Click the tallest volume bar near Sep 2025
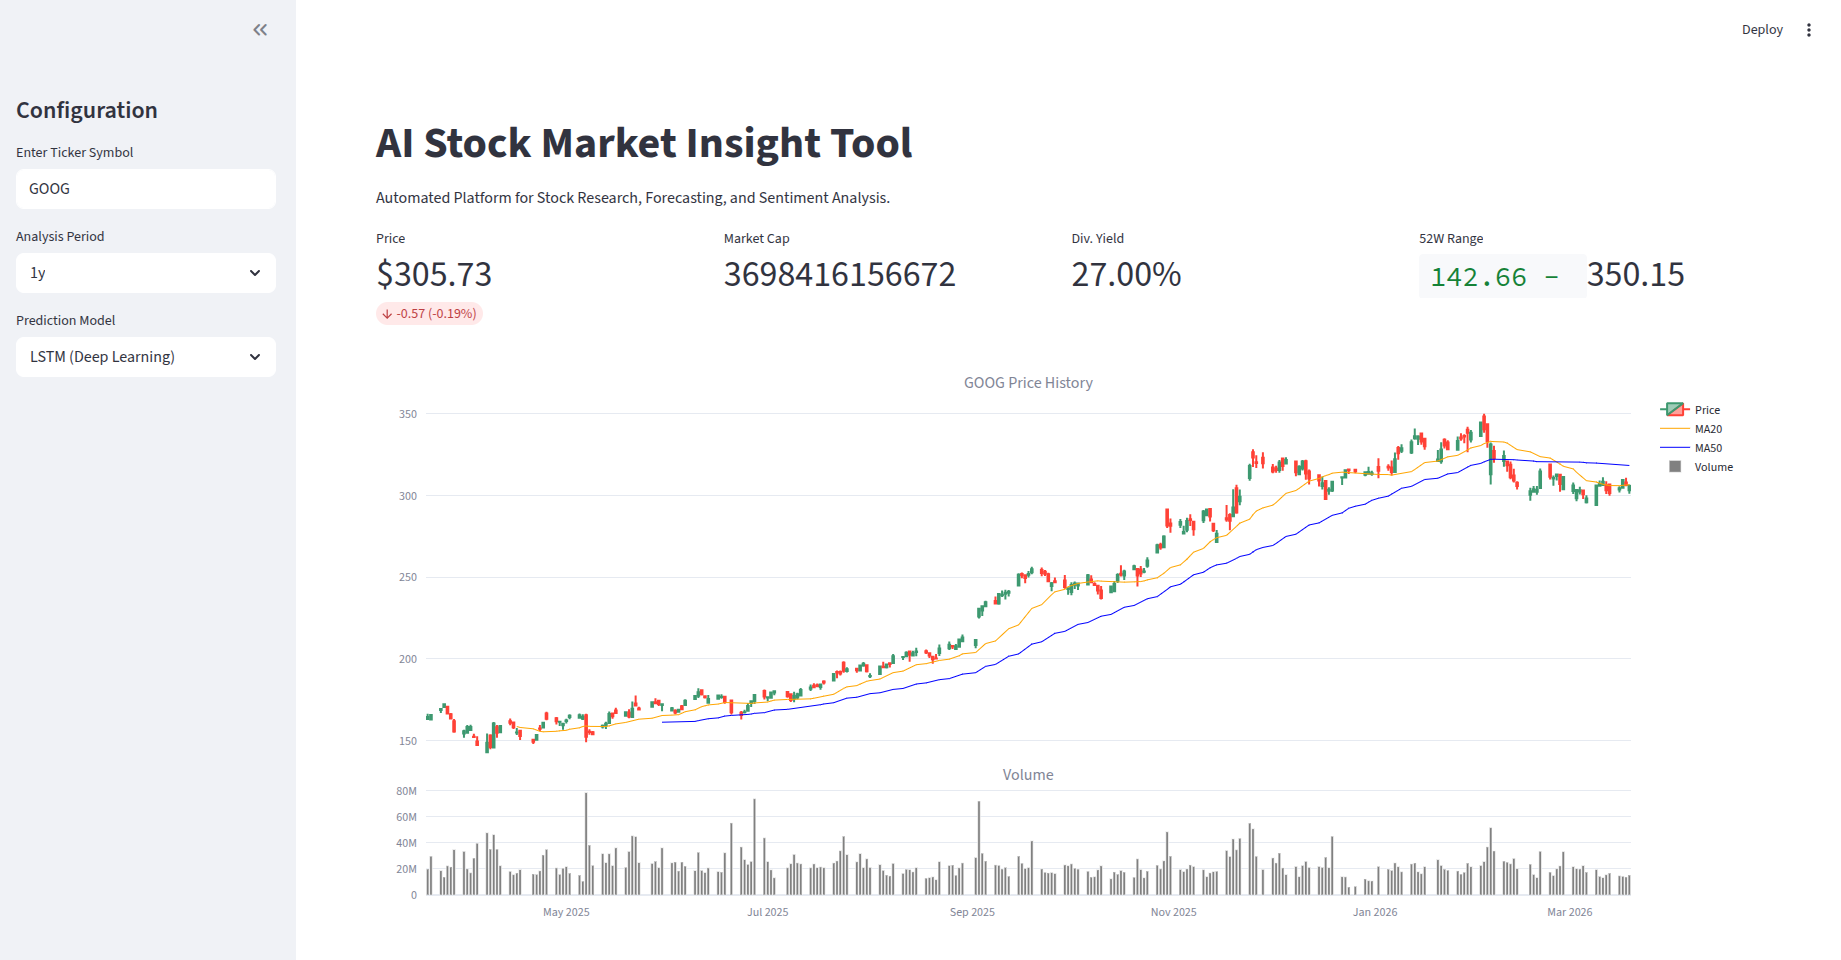 tap(978, 847)
